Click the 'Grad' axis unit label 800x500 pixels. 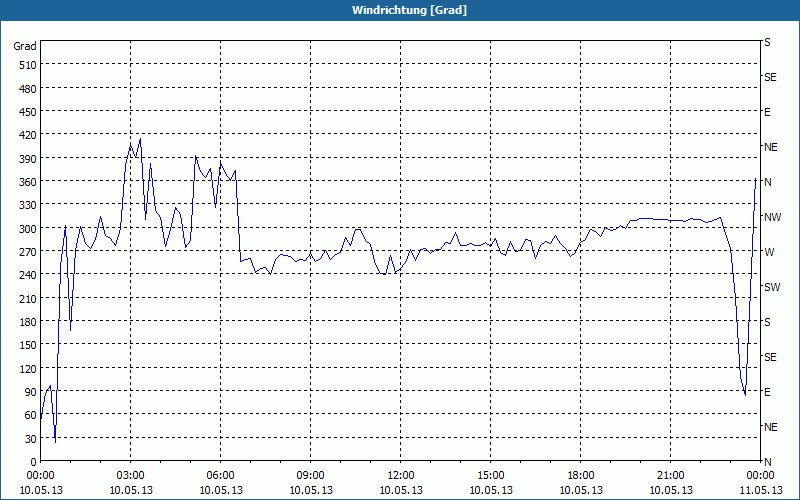coord(25,46)
